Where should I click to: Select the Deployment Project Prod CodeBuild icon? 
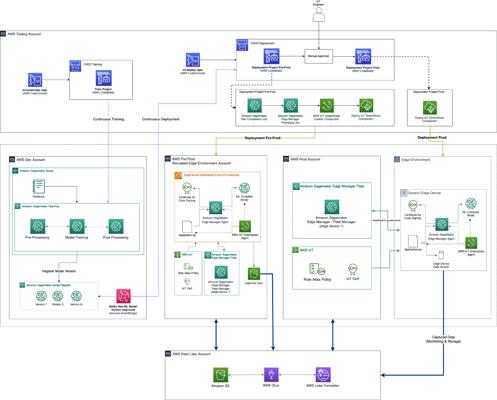(363, 56)
